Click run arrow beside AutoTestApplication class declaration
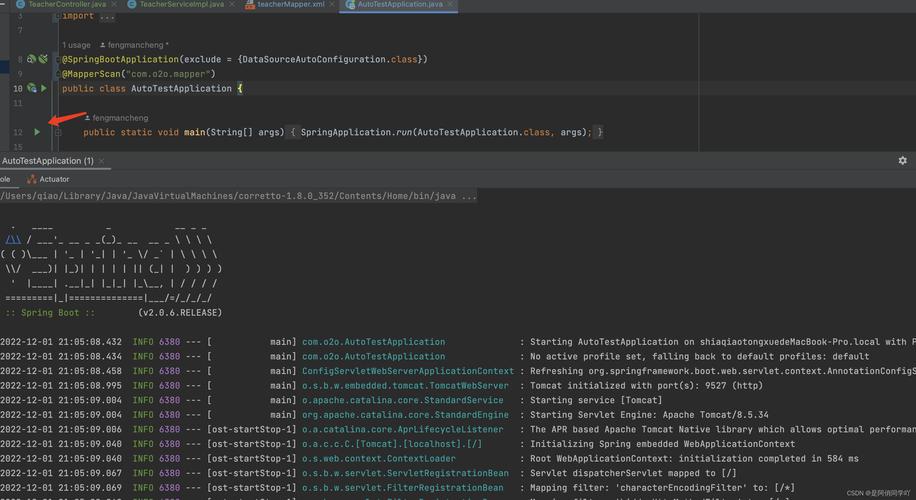Image resolution: width=916 pixels, height=500 pixels. pos(44,88)
